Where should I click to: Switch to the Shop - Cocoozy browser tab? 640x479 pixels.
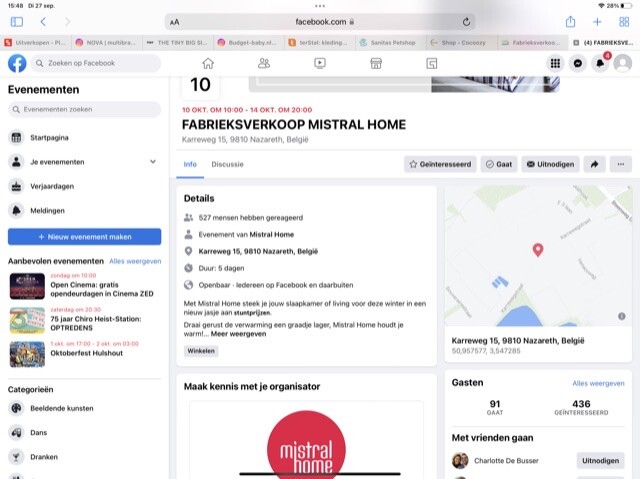(462, 42)
